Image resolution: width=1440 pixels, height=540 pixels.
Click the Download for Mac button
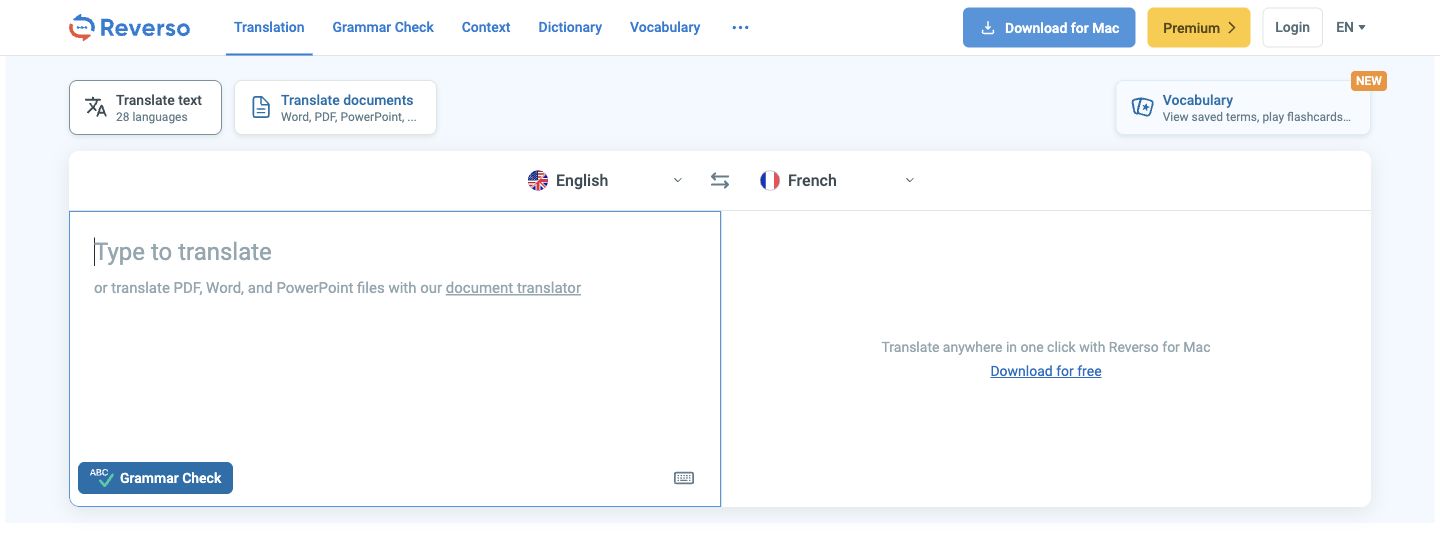click(1049, 28)
